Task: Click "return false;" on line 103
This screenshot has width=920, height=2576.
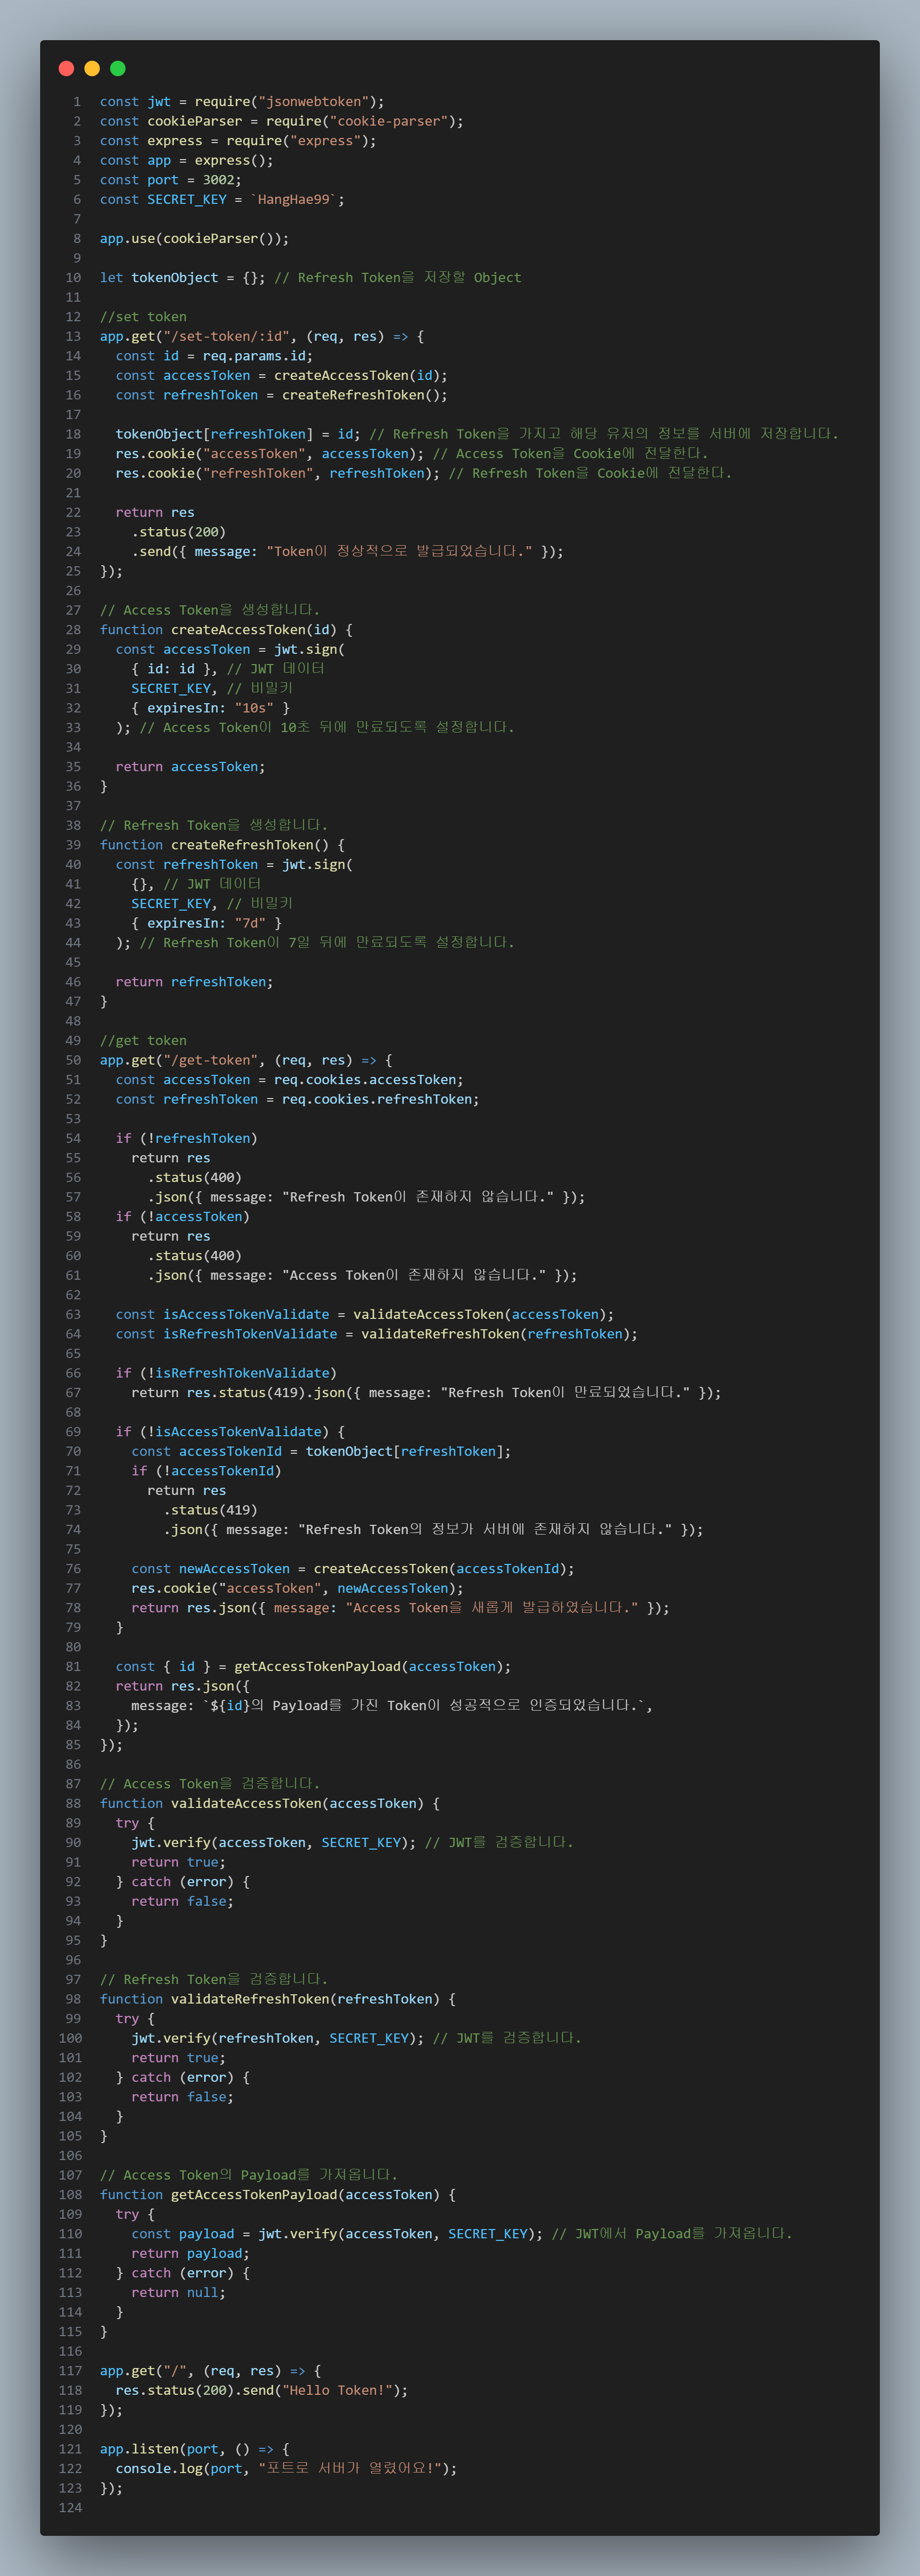Action: point(183,2097)
